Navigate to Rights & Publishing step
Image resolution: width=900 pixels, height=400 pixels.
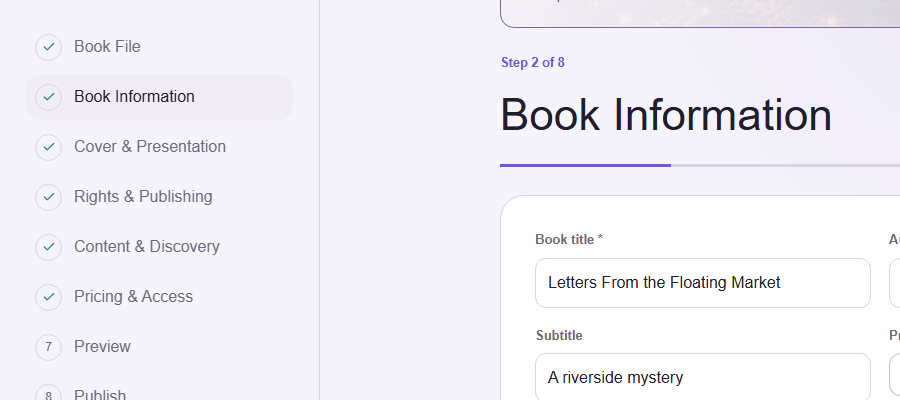point(159,197)
